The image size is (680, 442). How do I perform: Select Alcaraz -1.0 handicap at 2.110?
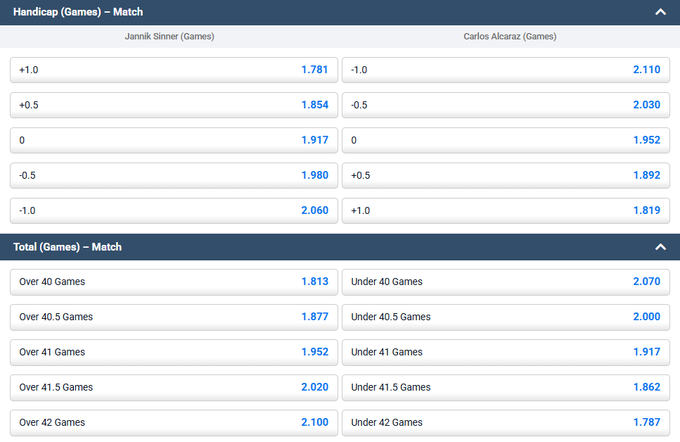point(505,70)
